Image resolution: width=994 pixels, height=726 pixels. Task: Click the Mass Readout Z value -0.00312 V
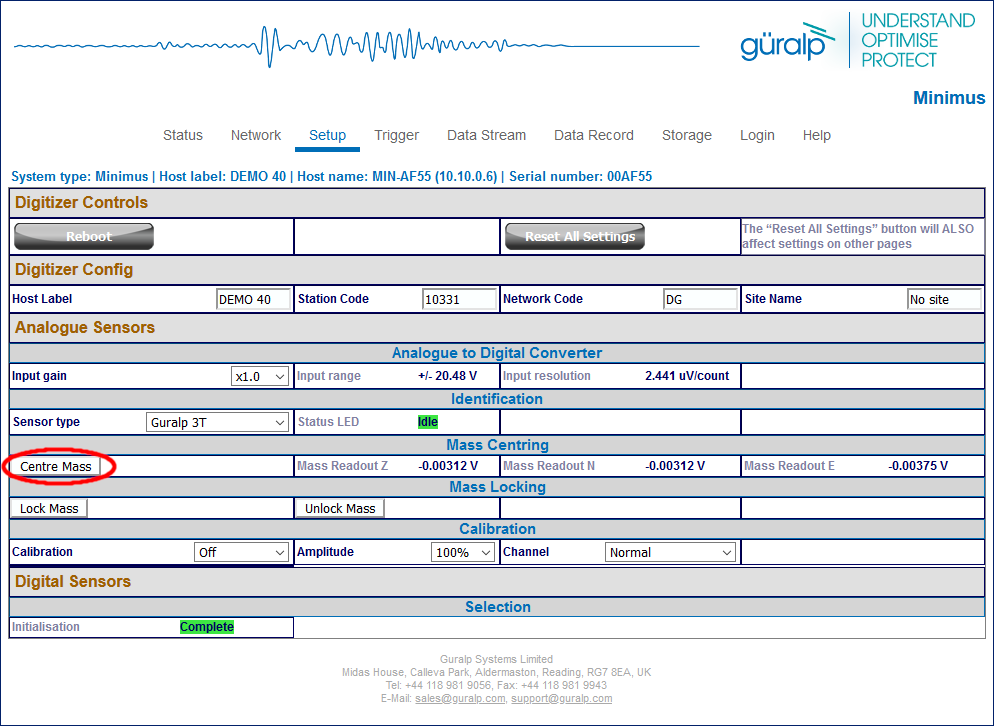click(x=448, y=466)
